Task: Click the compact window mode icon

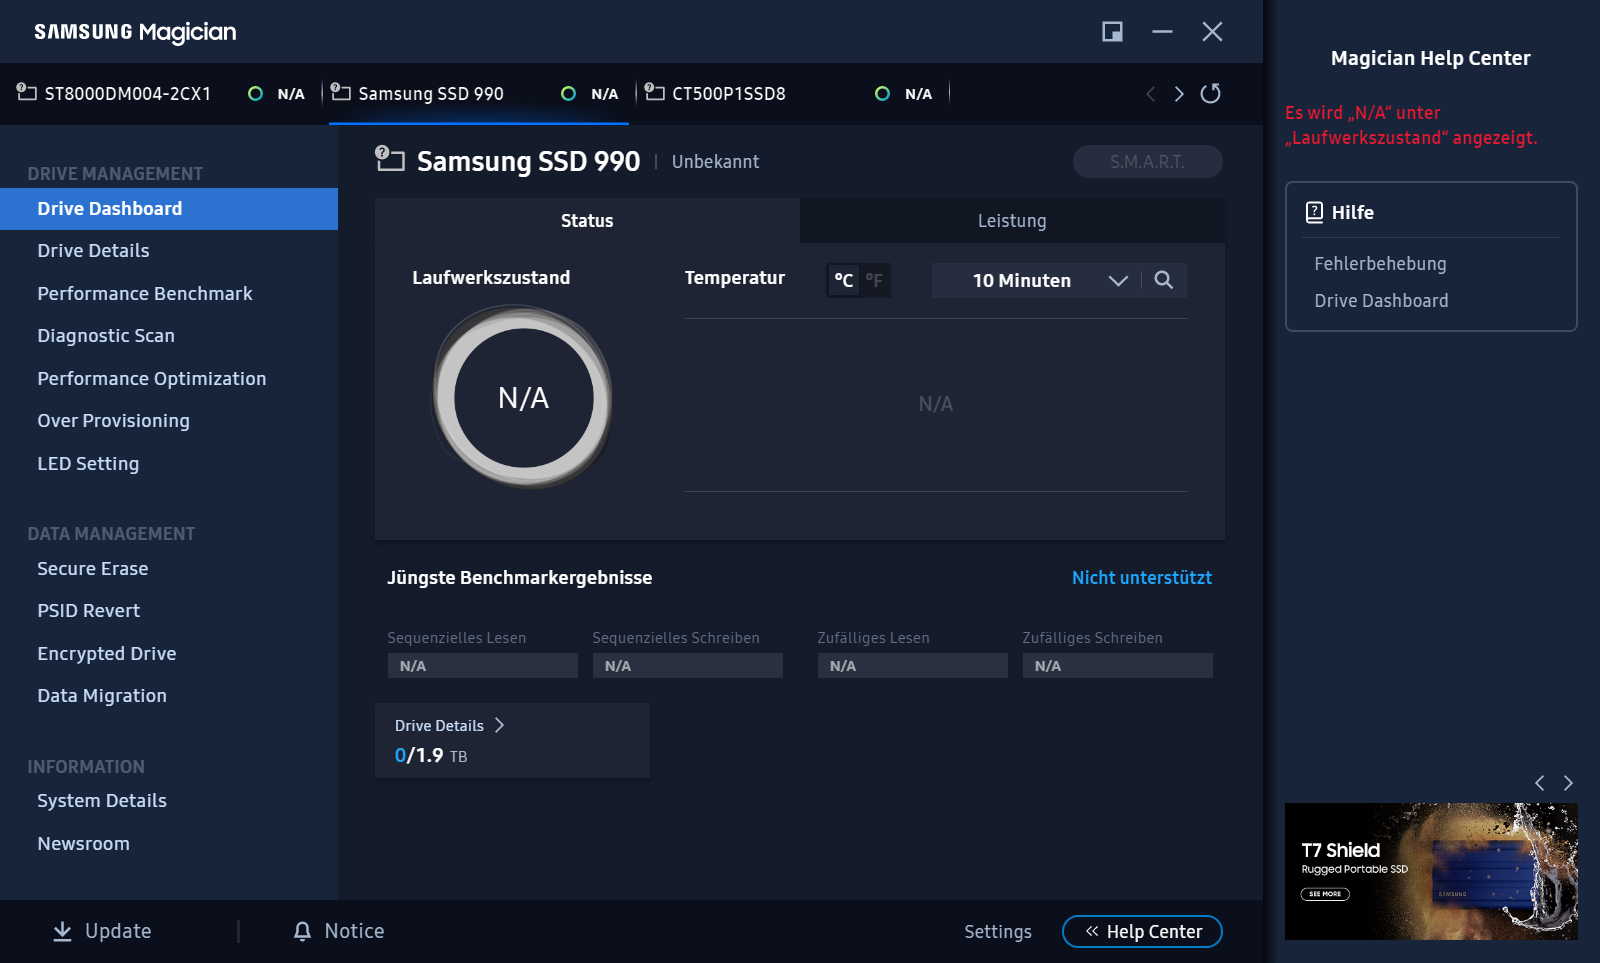Action: coord(1112,32)
